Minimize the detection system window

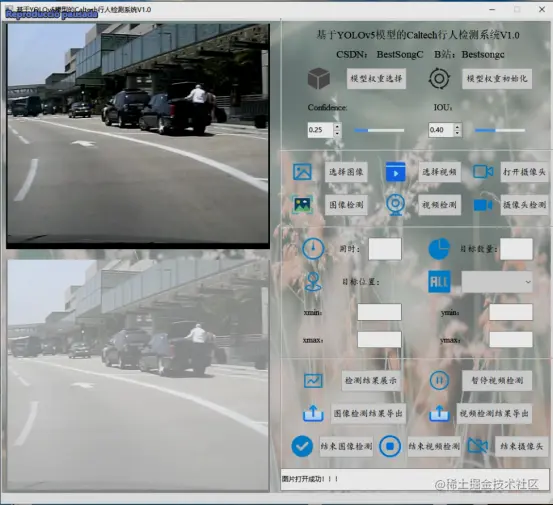click(x=492, y=10)
